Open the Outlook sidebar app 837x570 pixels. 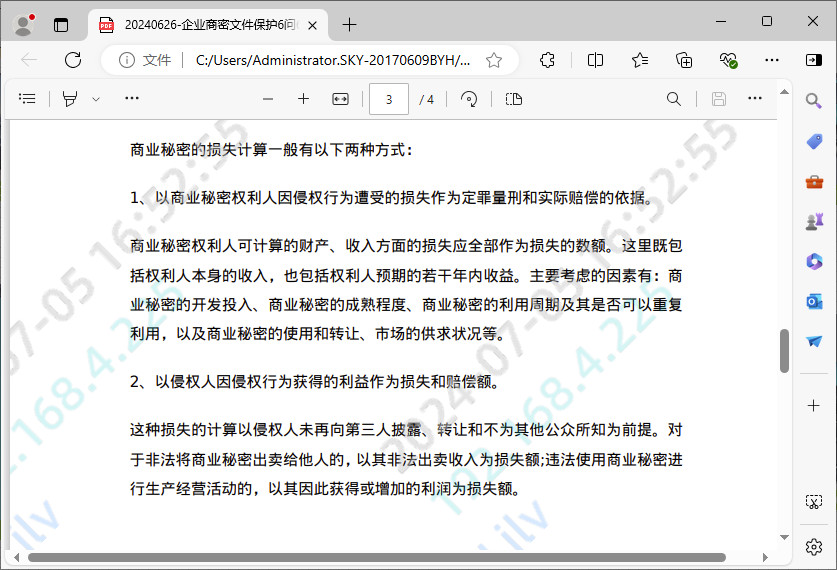[x=814, y=301]
